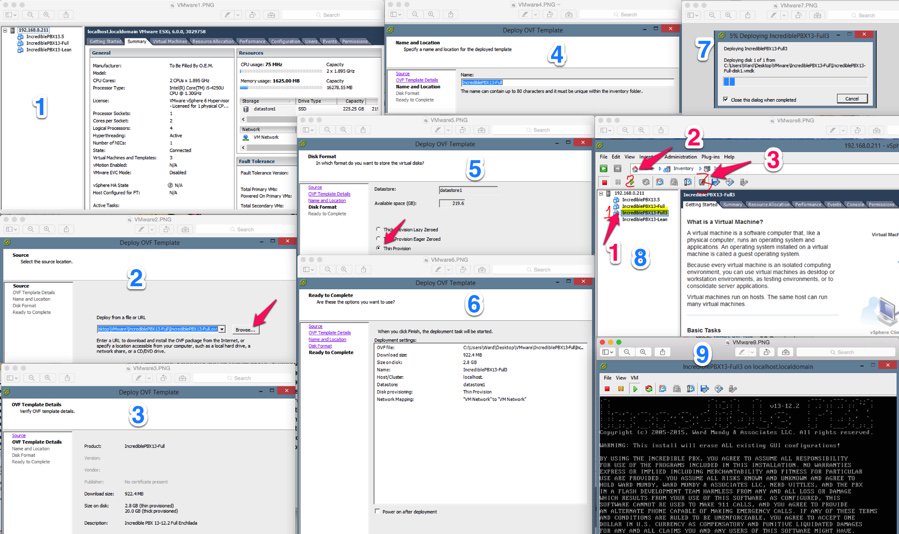This screenshot has width=899, height=534.
Task: Click zoom in magnifier in VMware1.PNG Preview toolbar
Action: (x=46, y=14)
